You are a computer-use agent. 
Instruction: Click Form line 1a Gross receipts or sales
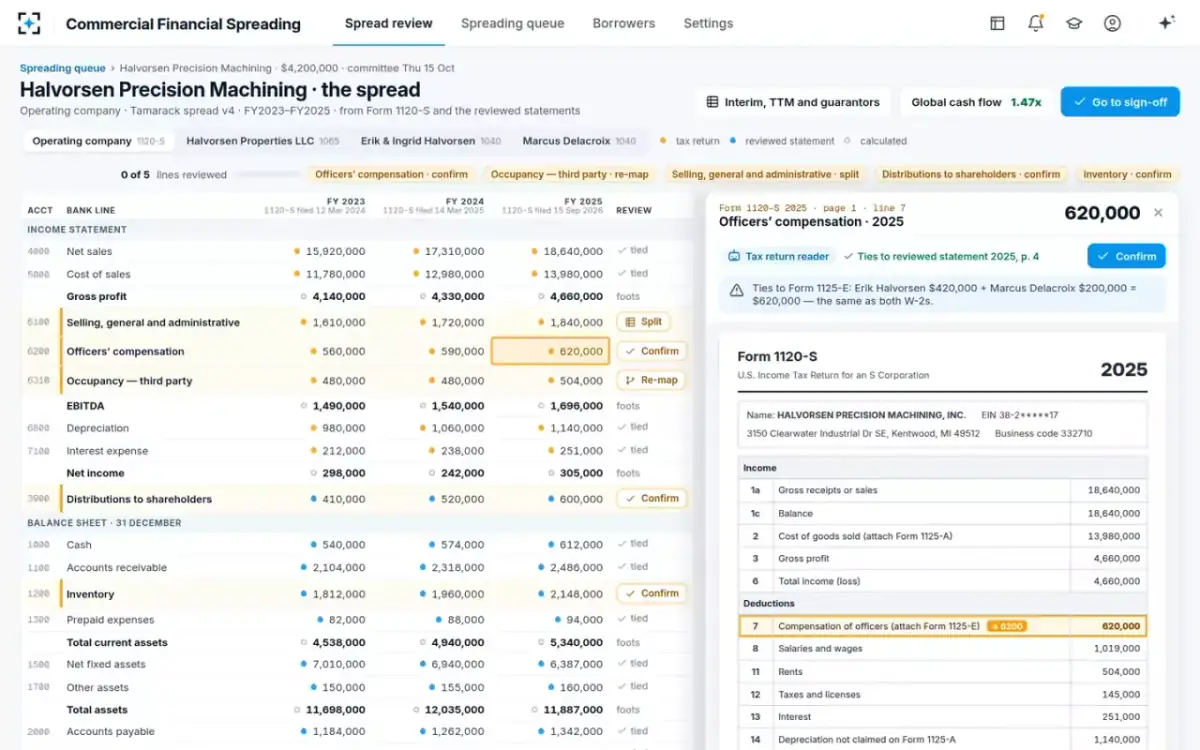point(943,490)
